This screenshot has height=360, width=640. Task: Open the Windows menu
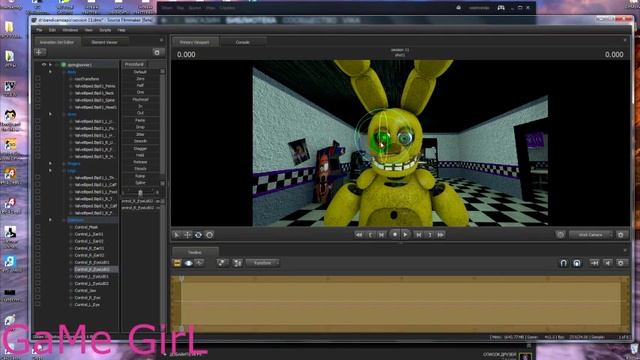[x=70, y=30]
